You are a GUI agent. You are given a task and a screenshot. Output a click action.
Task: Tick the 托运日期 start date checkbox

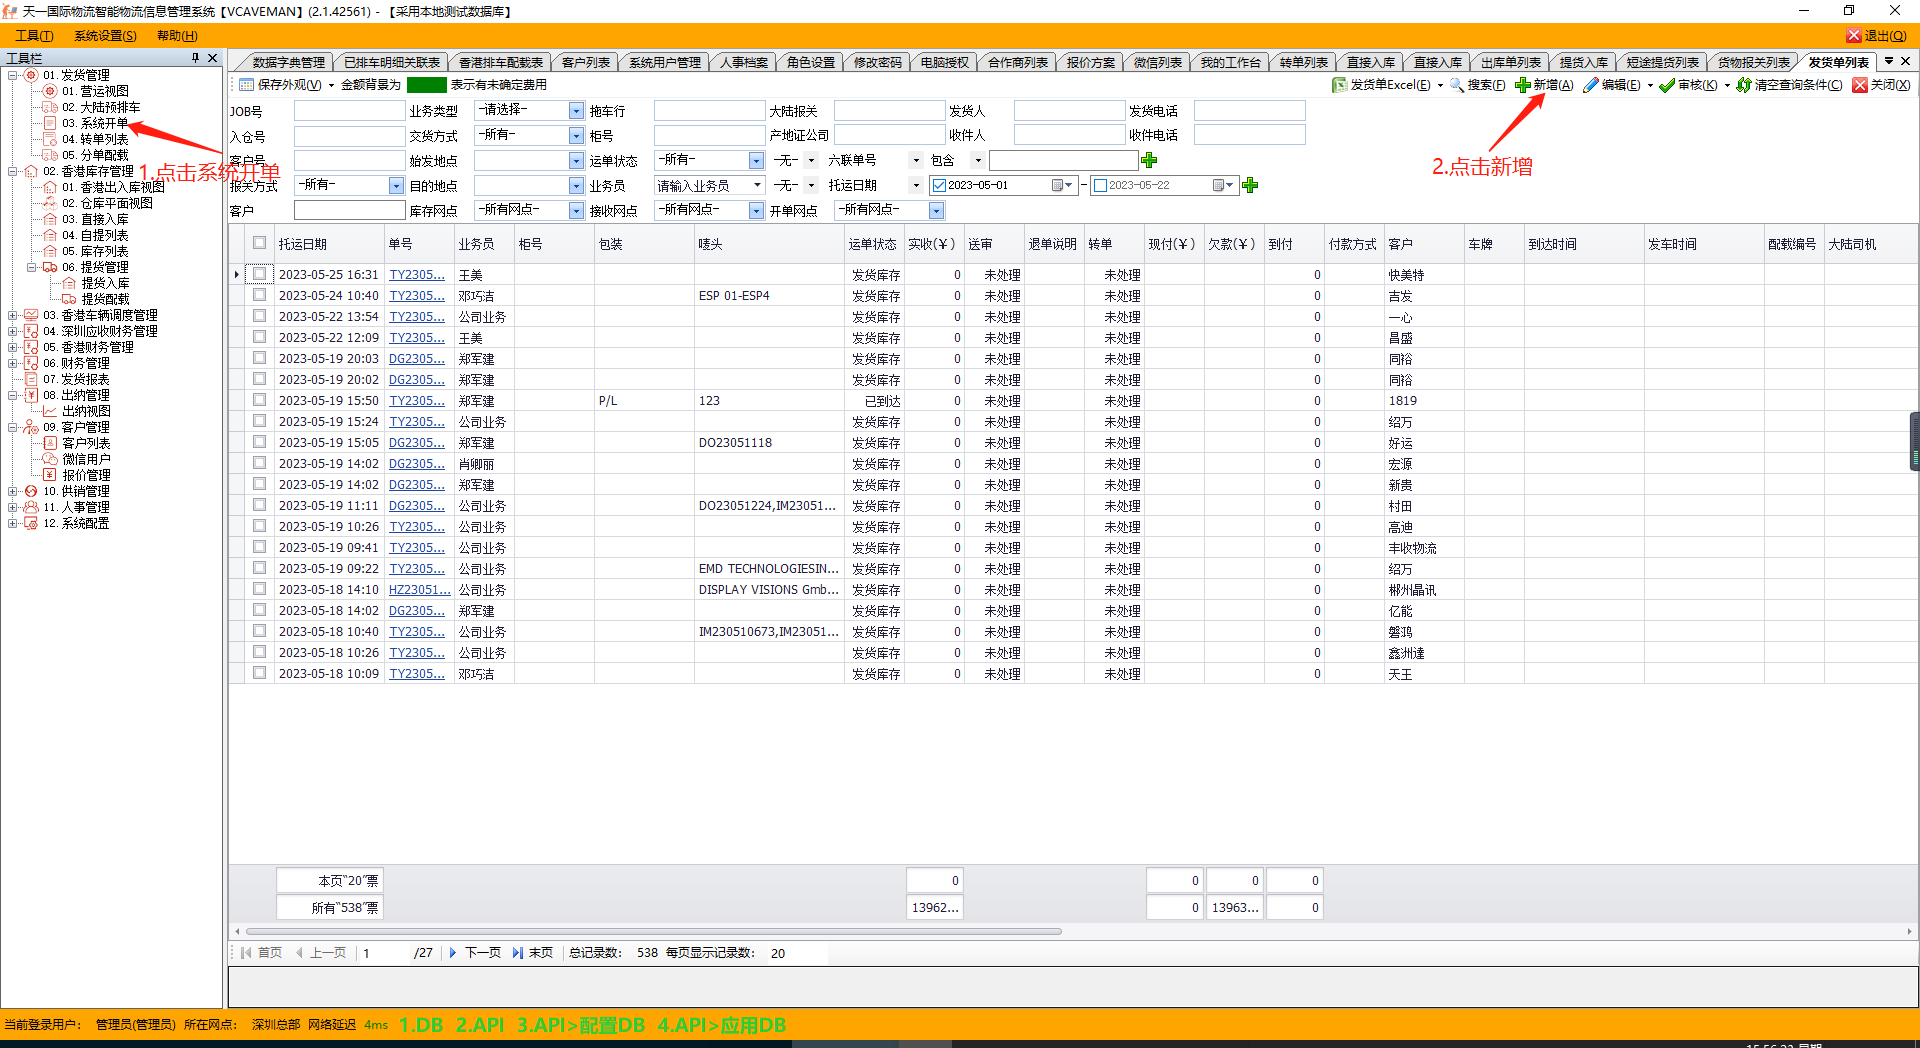[939, 185]
